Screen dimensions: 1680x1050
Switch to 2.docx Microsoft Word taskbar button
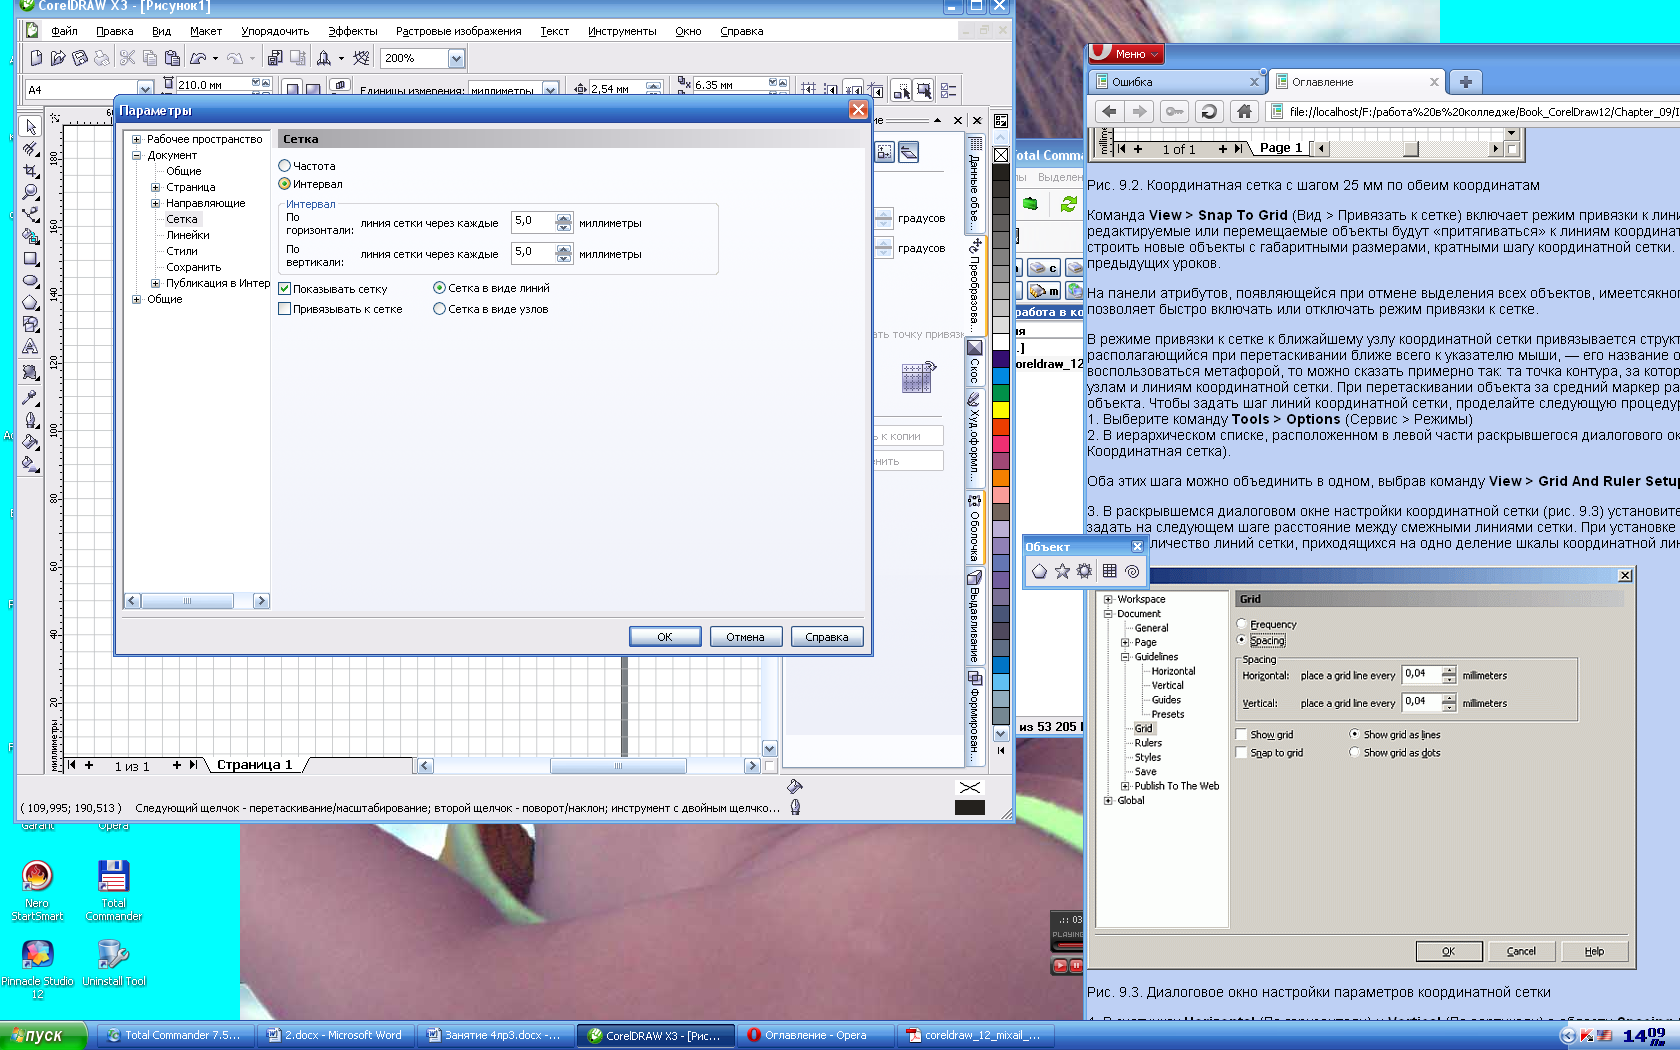click(335, 1035)
